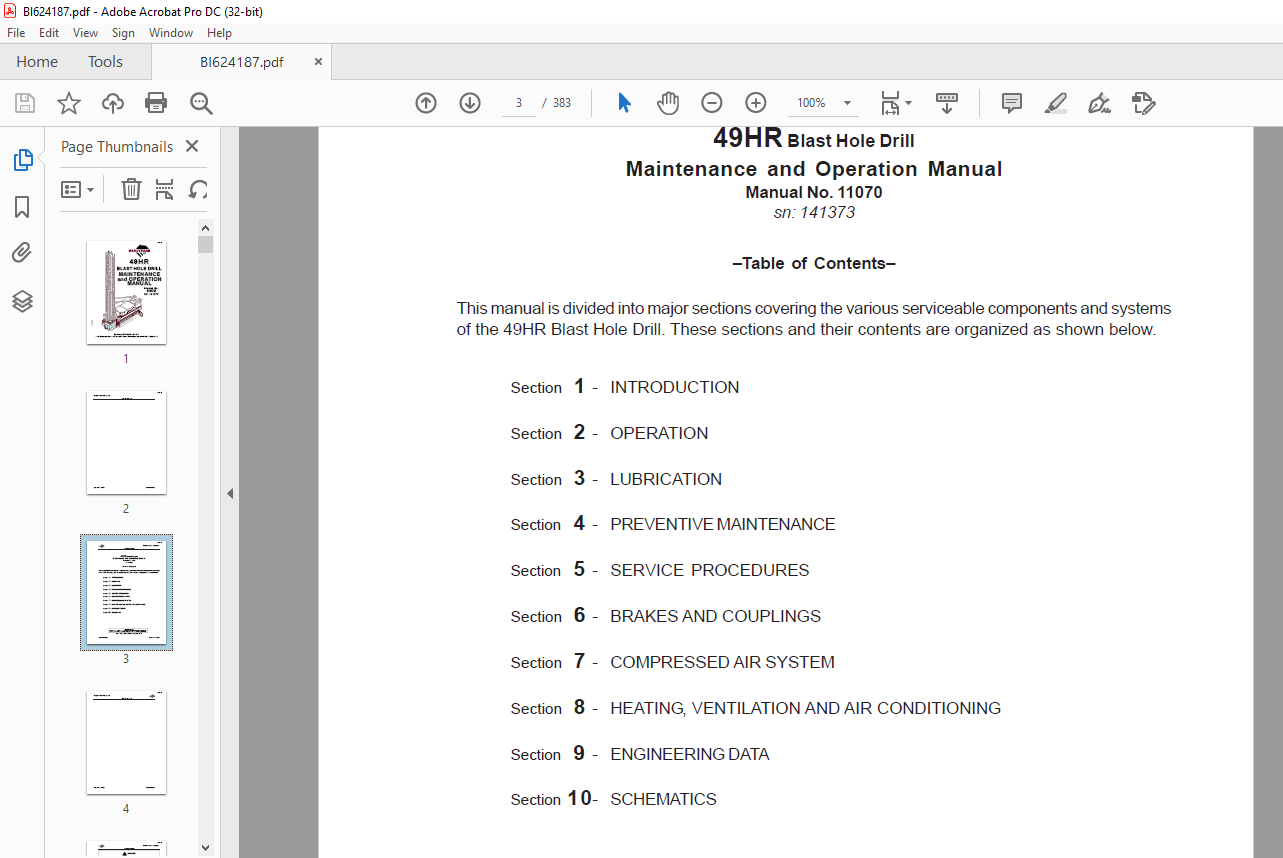This screenshot has width=1283, height=858.
Task: Click the upload to cloud icon
Action: click(x=113, y=103)
